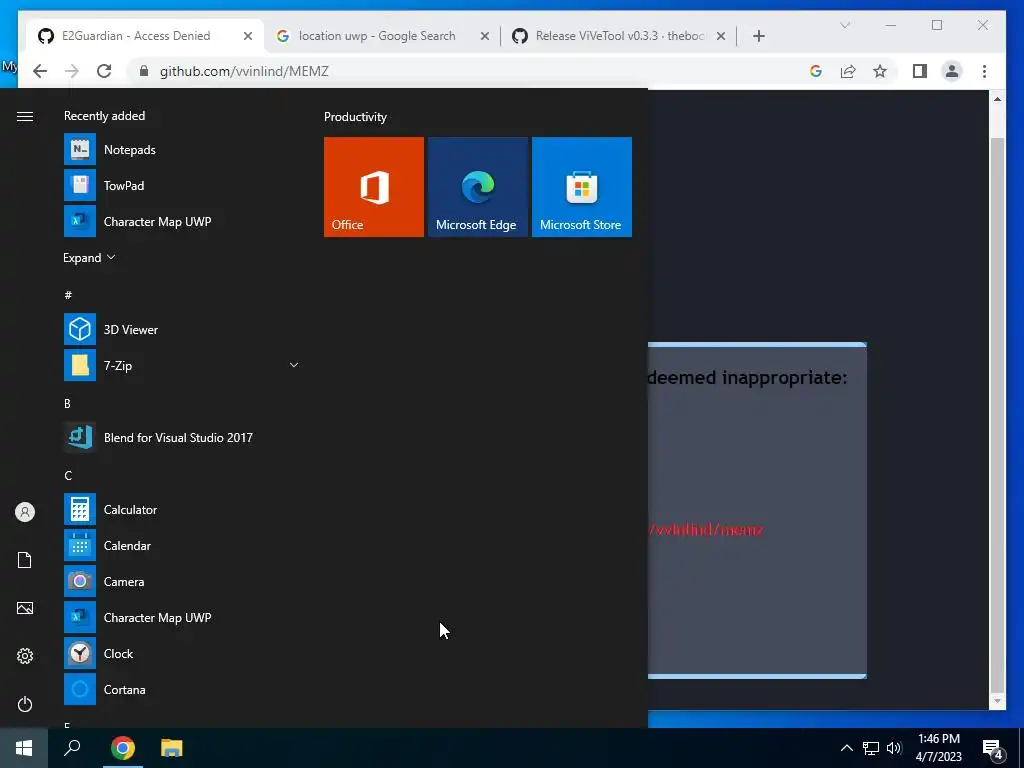Open taskbar Search magnifier
This screenshot has width=1024, height=768.
(x=72, y=748)
